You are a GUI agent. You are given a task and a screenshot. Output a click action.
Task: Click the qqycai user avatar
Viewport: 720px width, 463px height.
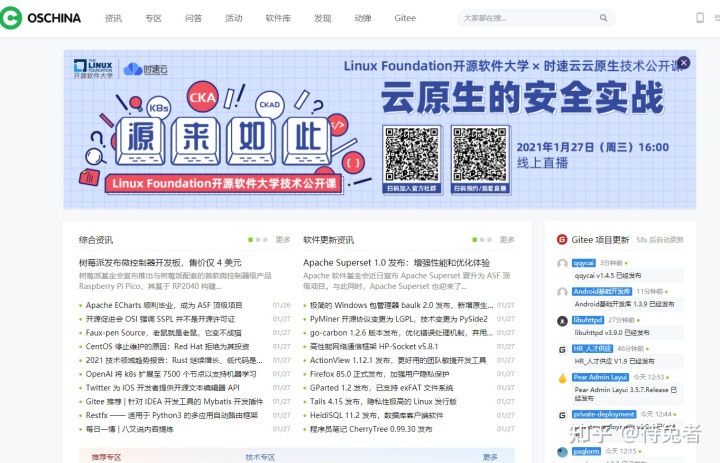point(562,264)
